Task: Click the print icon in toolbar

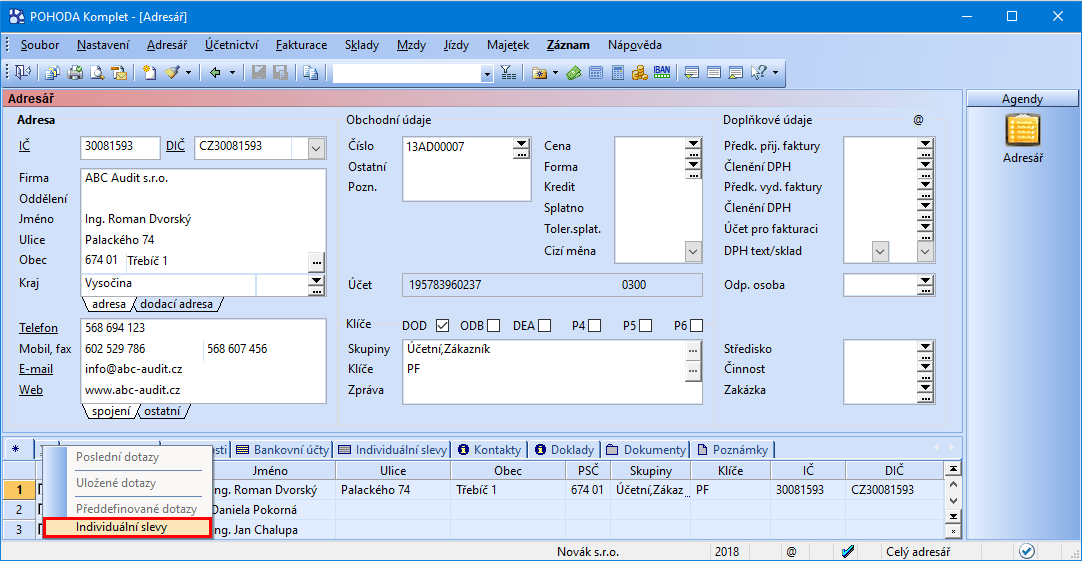Action: [74, 73]
